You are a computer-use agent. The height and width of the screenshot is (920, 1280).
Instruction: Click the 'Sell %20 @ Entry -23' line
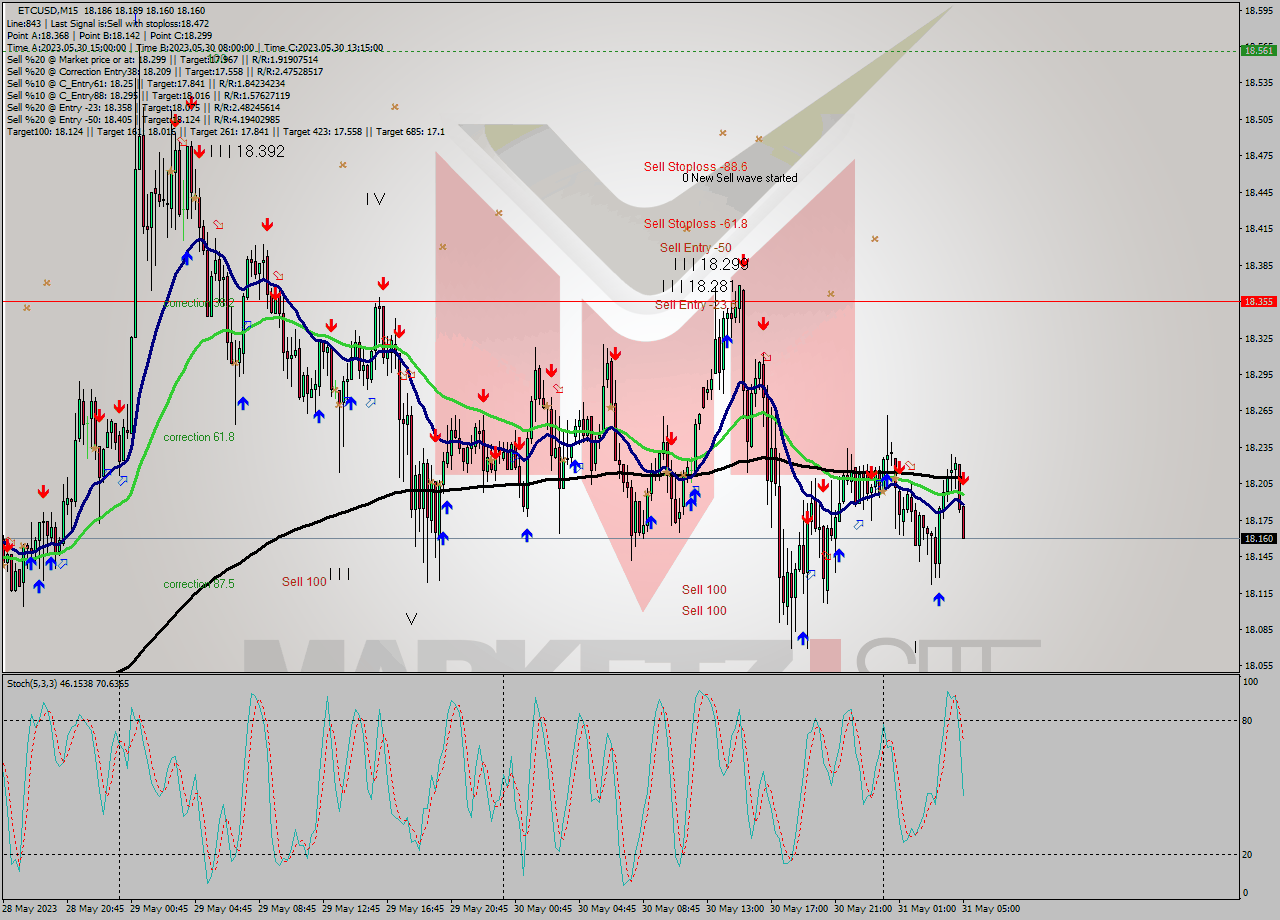pyautogui.click(x=143, y=108)
